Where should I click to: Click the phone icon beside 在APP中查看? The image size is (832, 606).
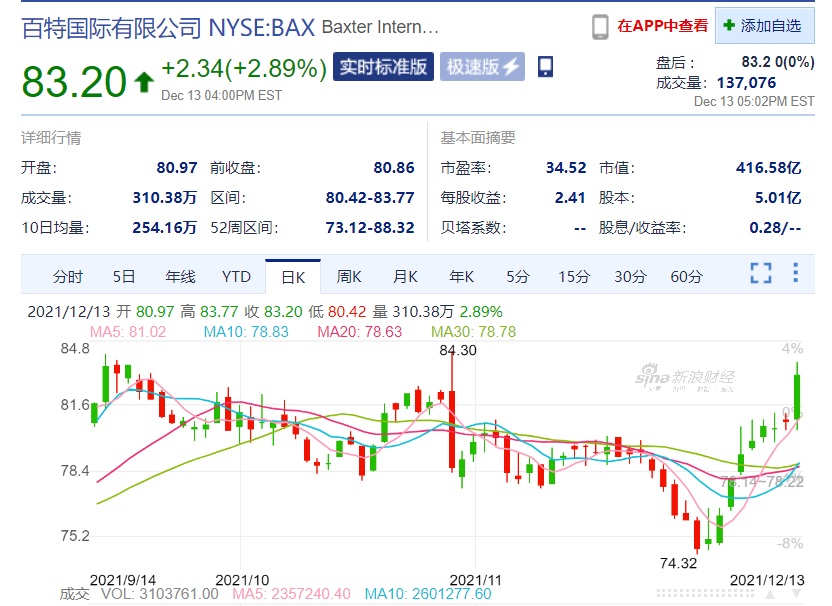600,27
